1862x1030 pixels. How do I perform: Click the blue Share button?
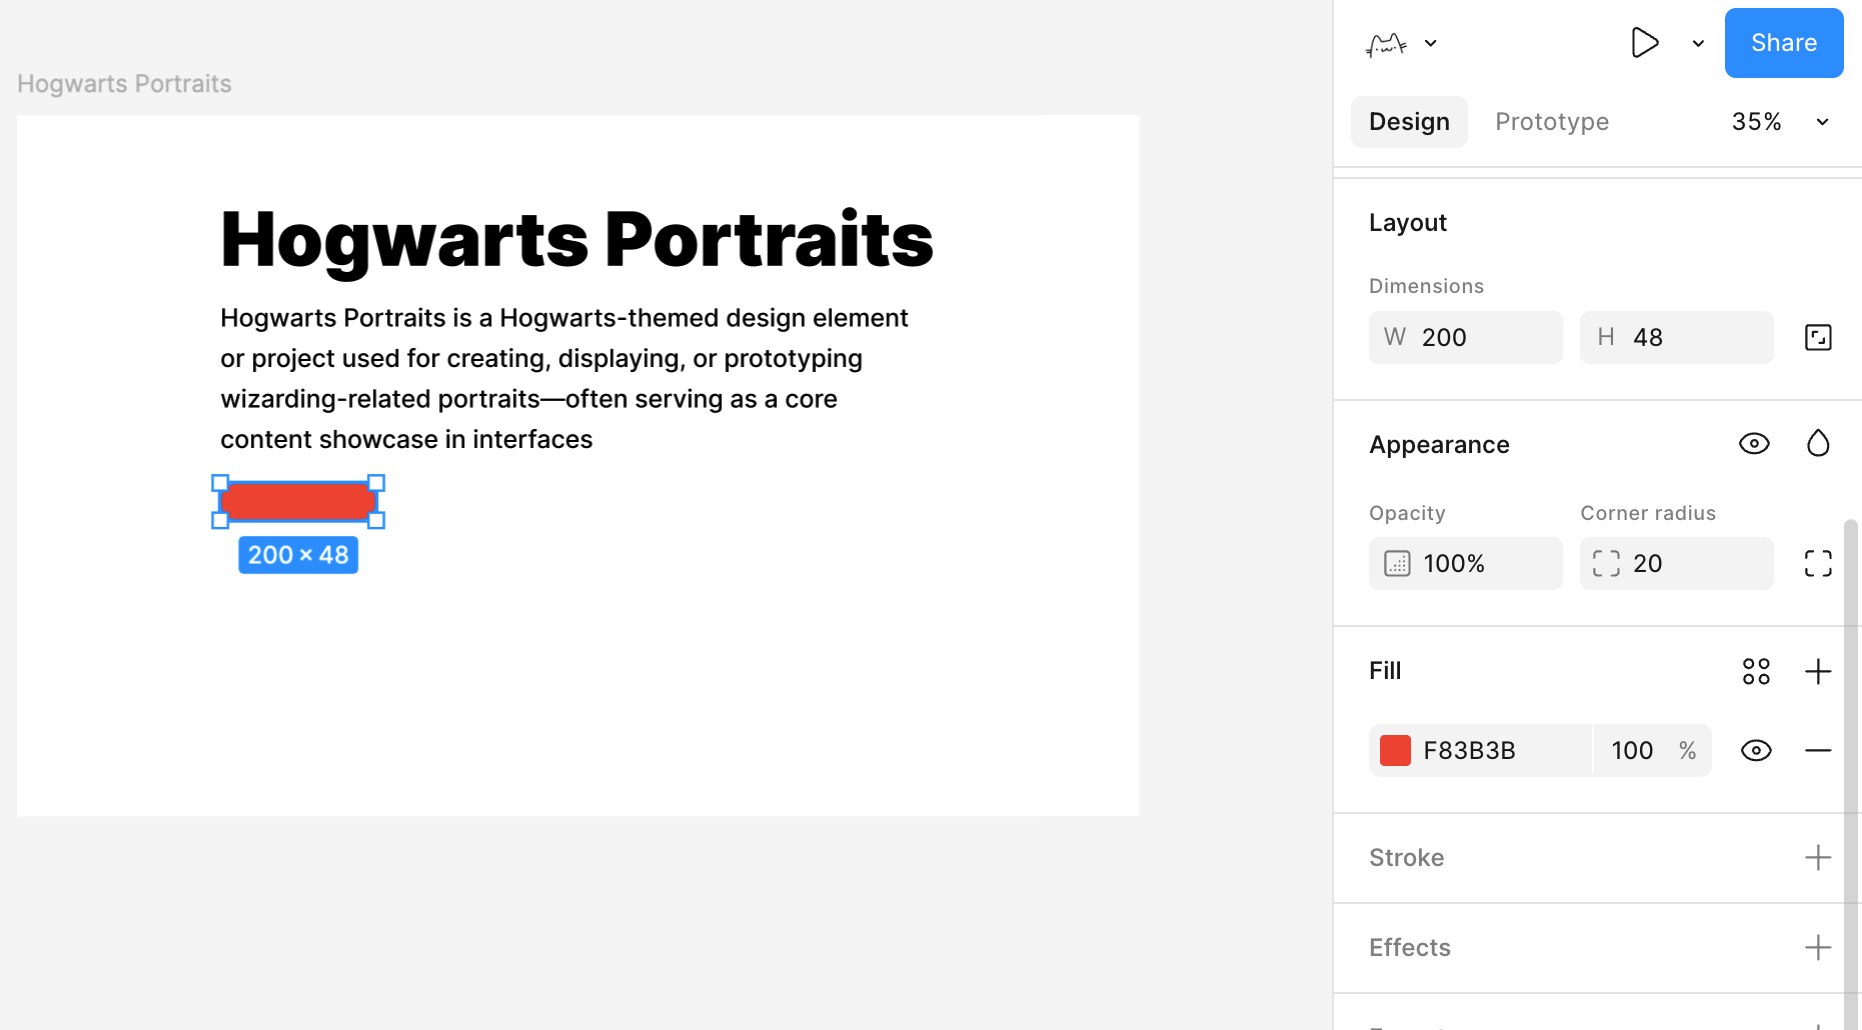pos(1783,43)
